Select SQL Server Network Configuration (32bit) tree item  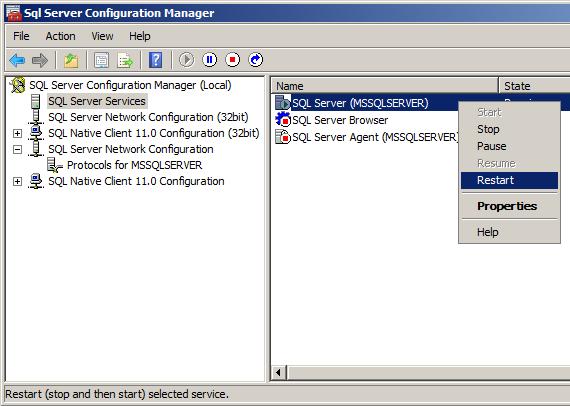click(148, 117)
